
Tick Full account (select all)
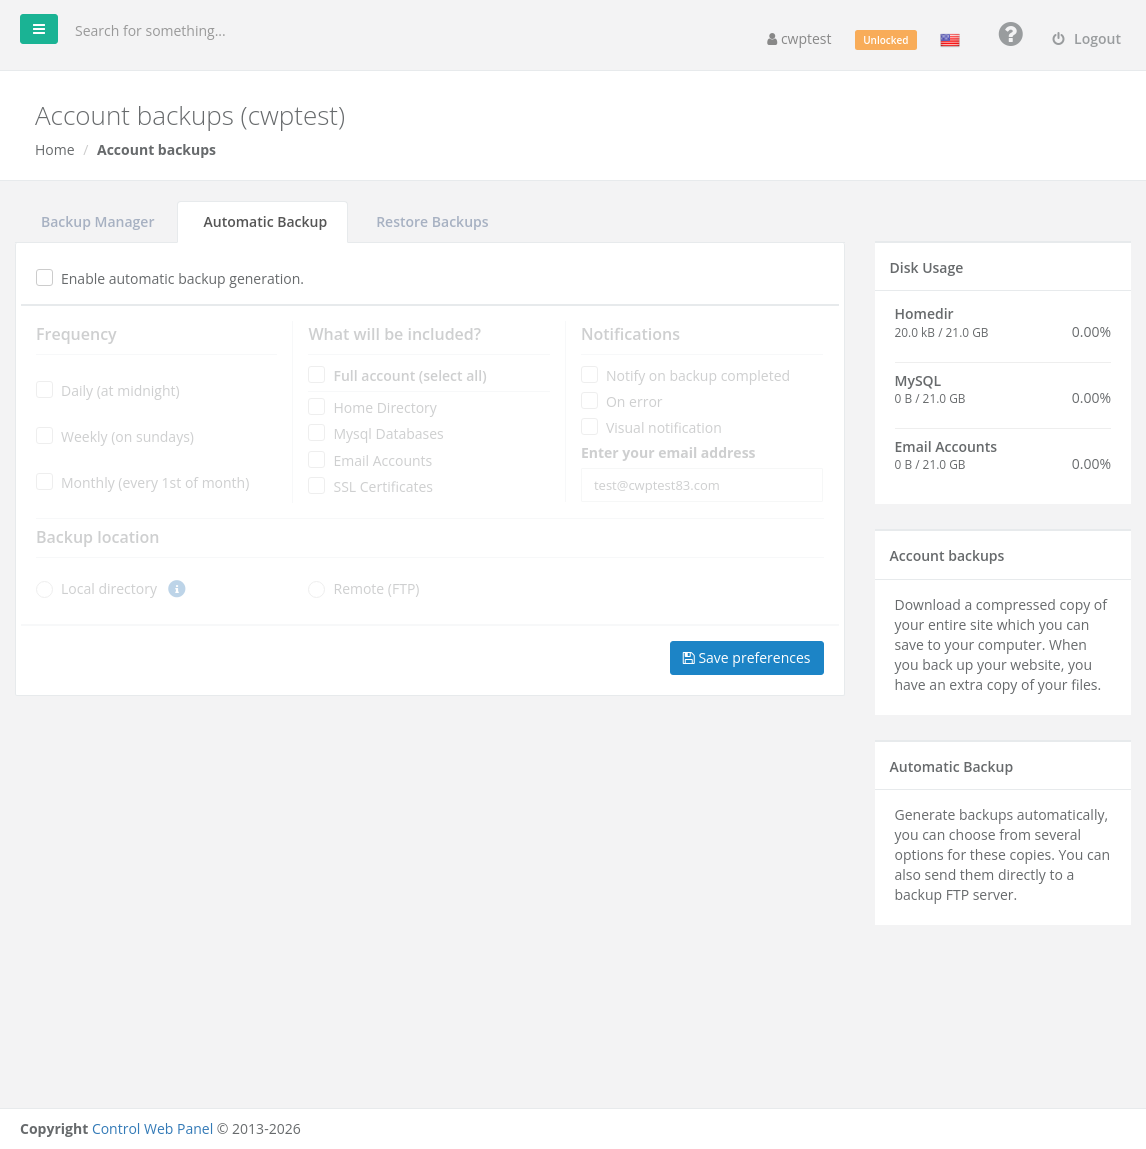click(317, 374)
